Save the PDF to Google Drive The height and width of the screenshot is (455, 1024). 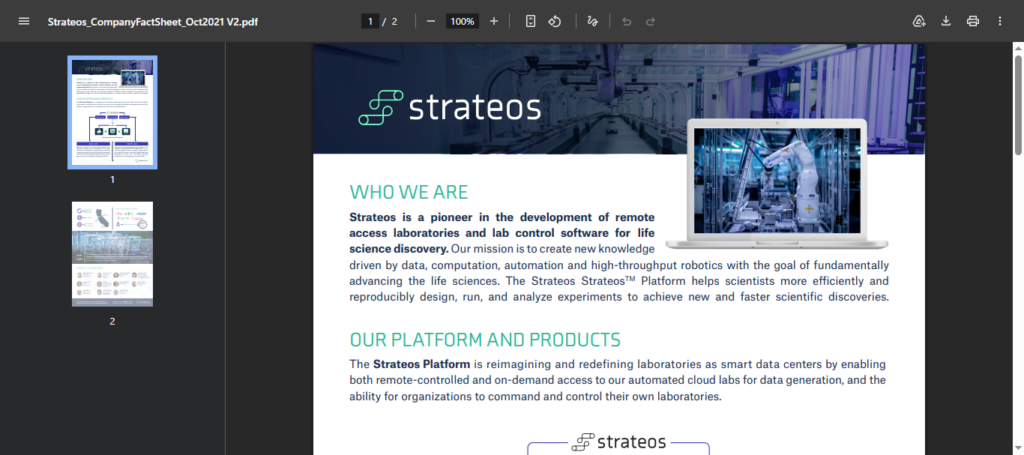tap(919, 21)
